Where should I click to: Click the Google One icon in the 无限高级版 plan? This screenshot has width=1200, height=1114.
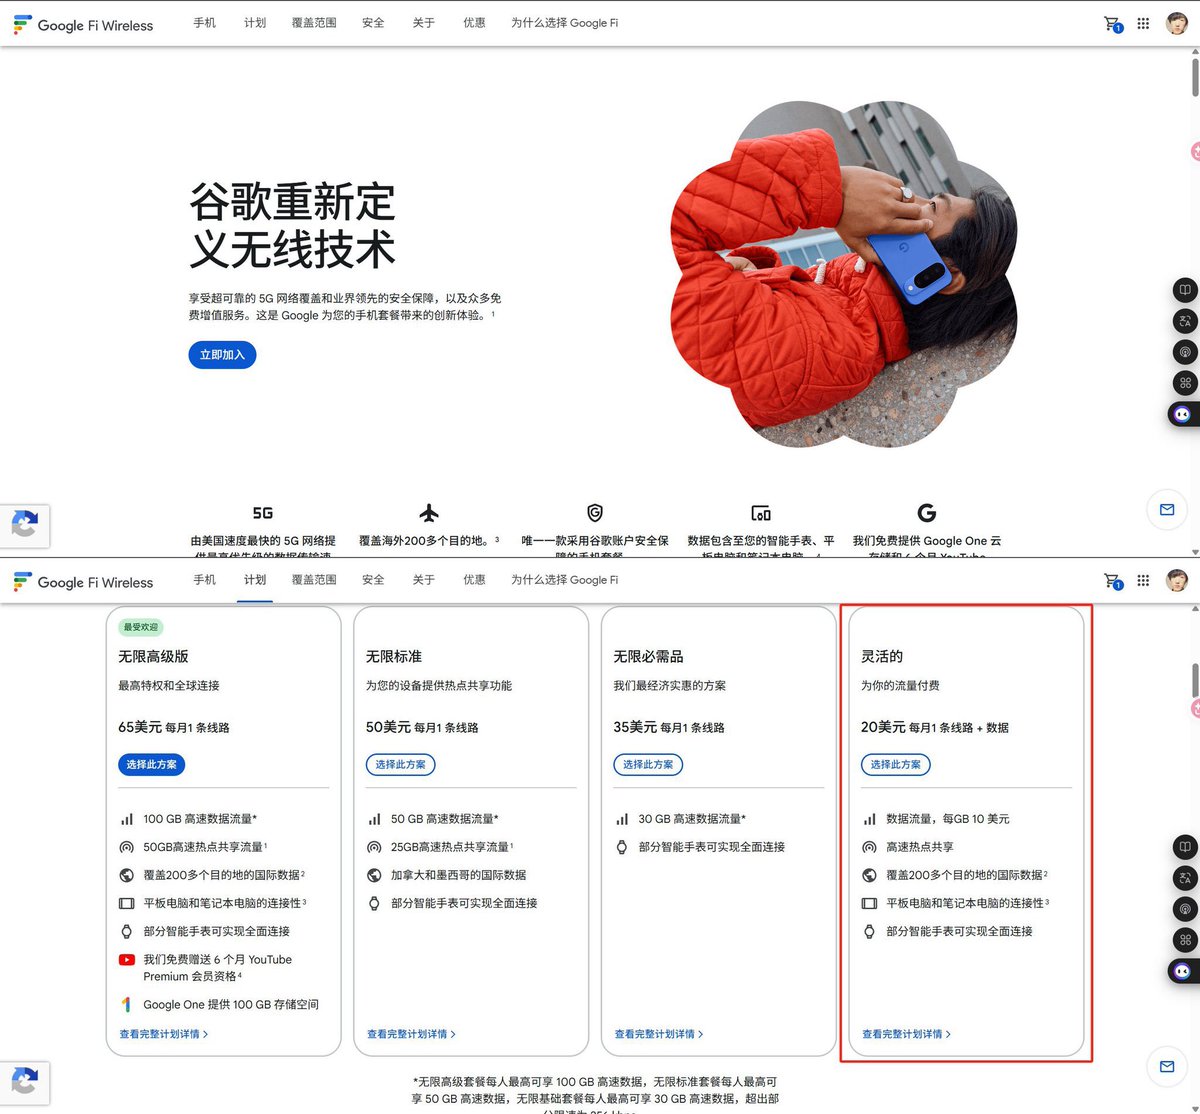pos(127,1004)
